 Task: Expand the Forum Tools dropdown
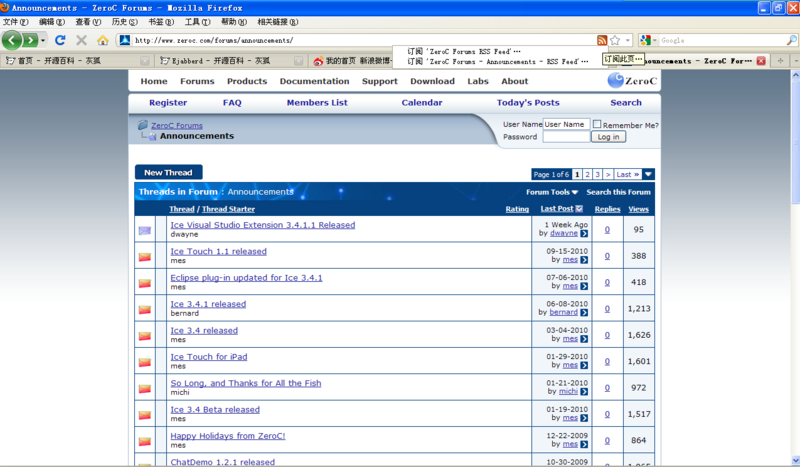(552, 192)
